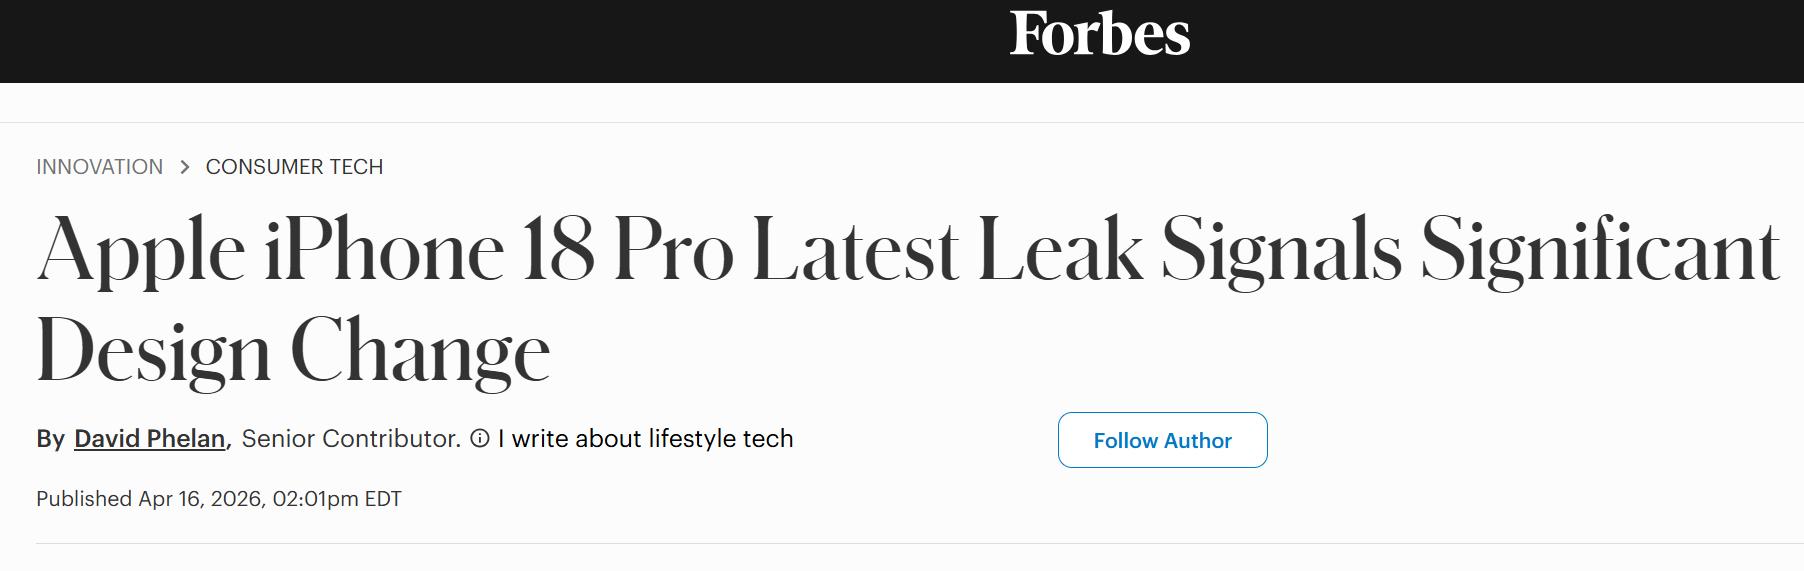The width and height of the screenshot is (1804, 571).
Task: Open the Innovation breadcrumb section
Action: (x=100, y=167)
